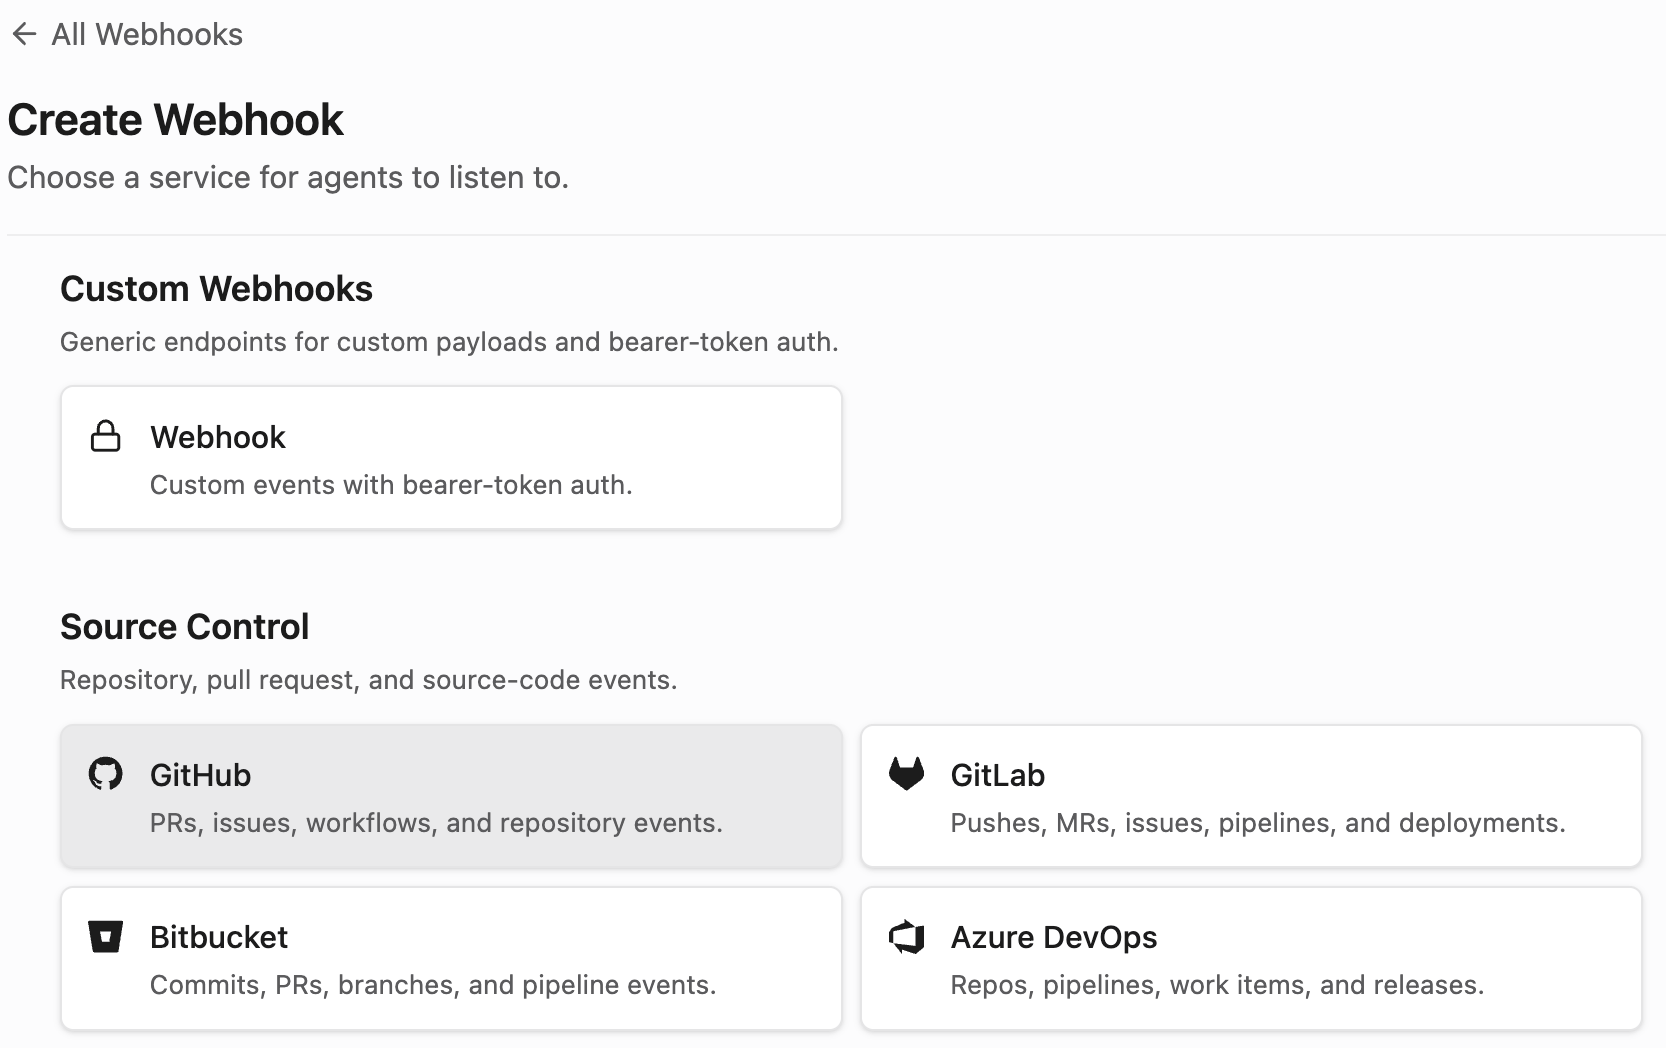Select the Azure DevOps service title
Image resolution: width=1666 pixels, height=1048 pixels.
point(1054,937)
